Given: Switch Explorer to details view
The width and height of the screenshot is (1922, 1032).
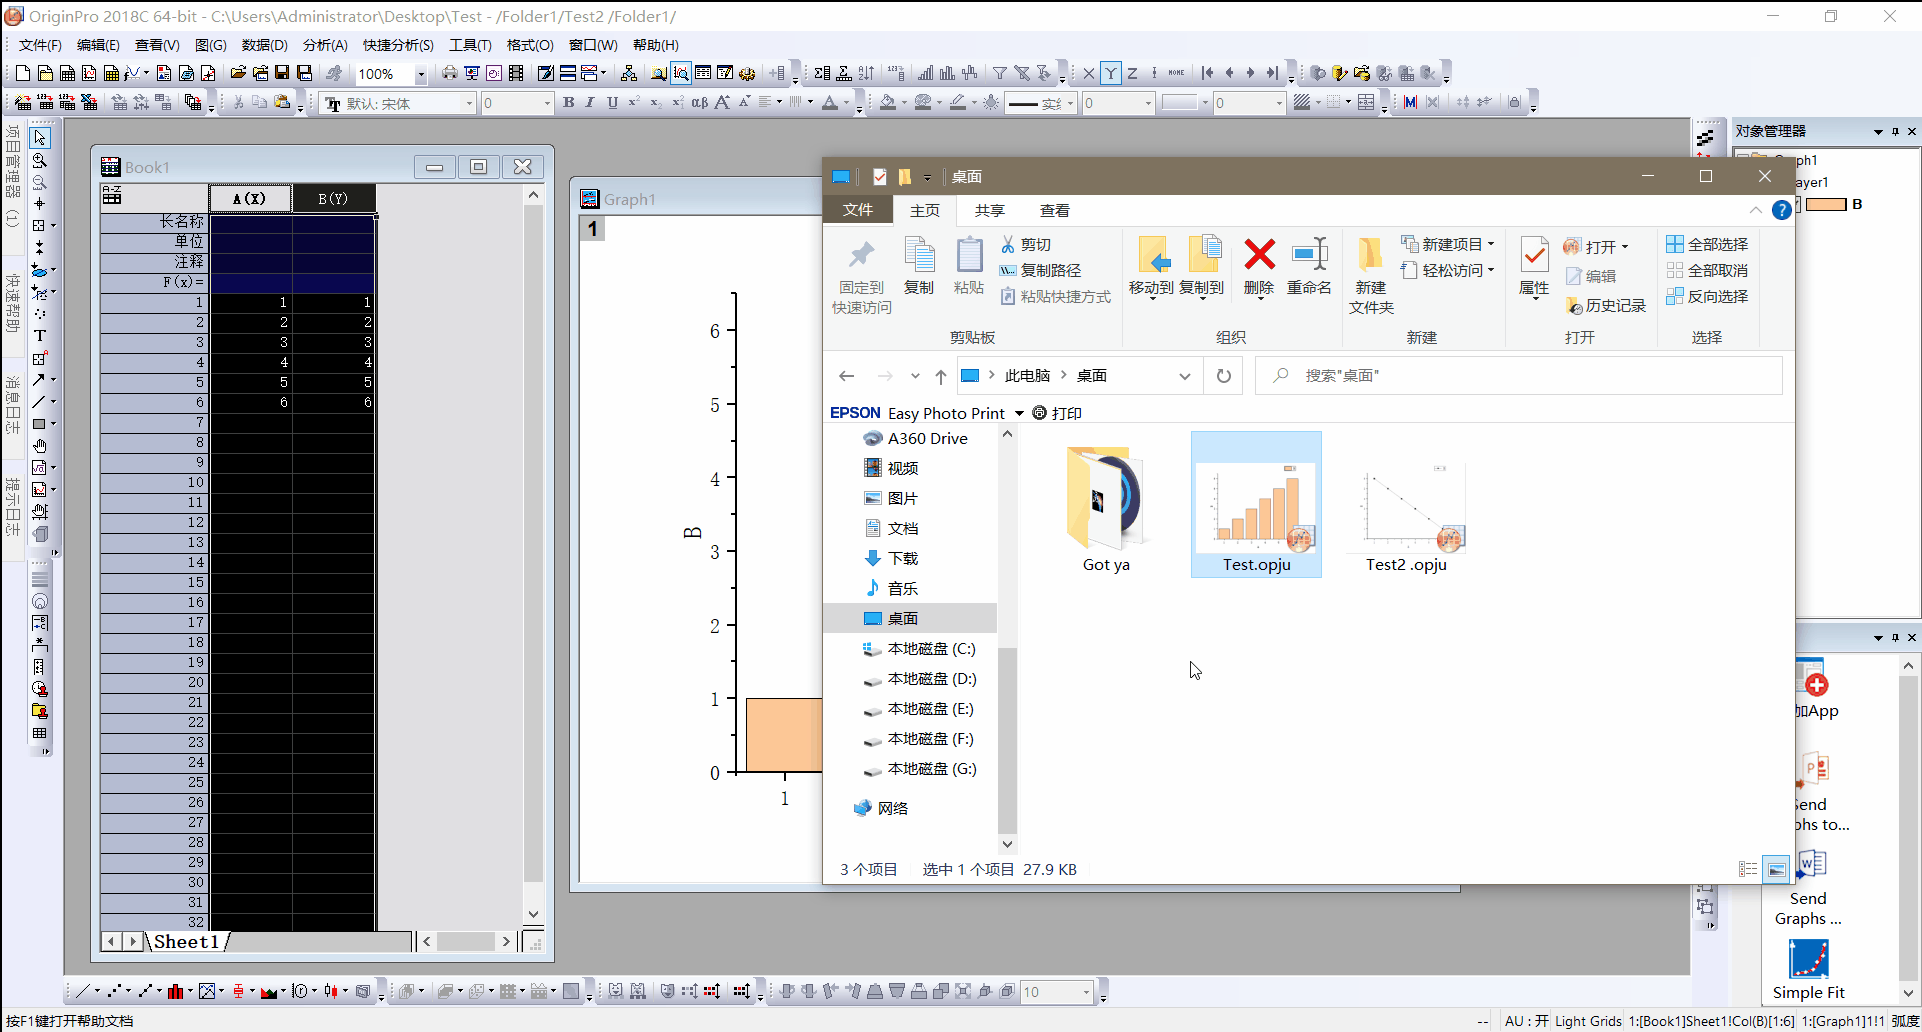Looking at the screenshot, I should coord(1748,869).
